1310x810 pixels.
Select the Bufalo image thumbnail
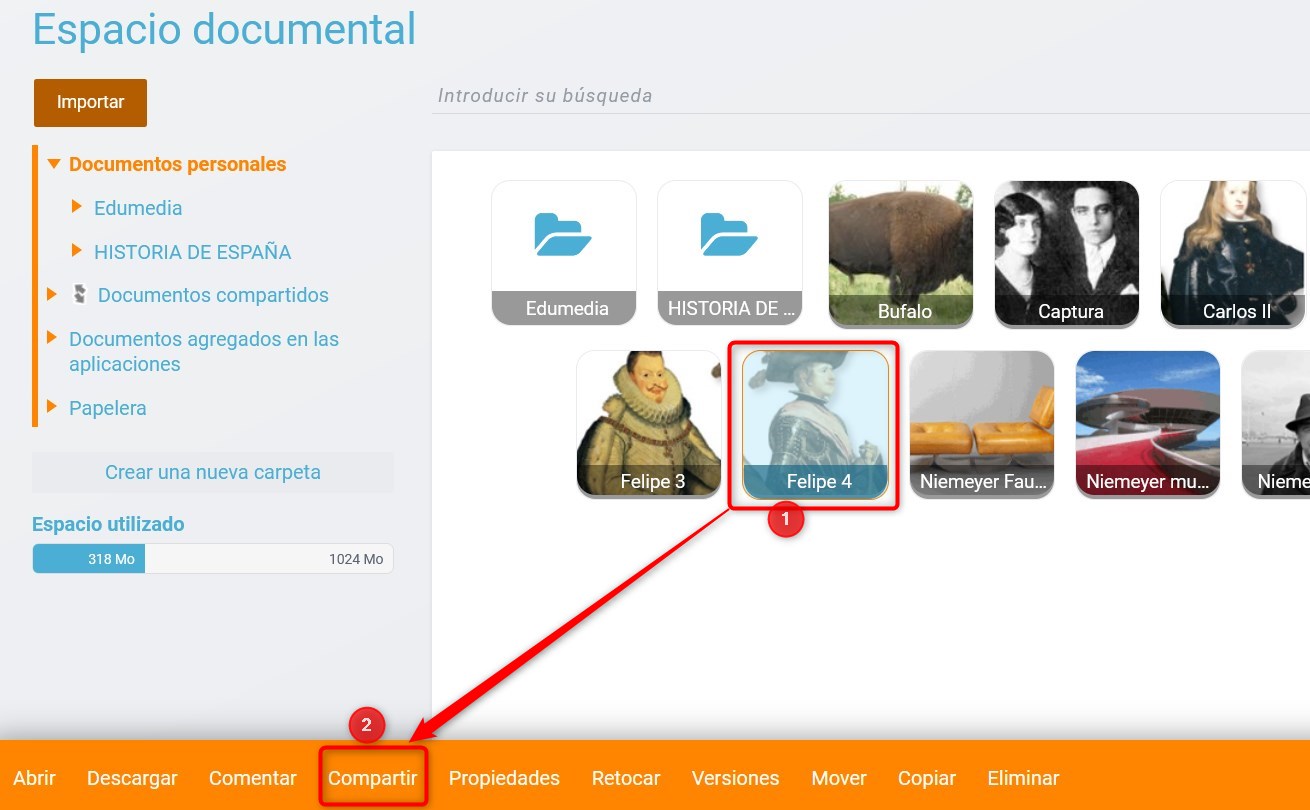pyautogui.click(x=901, y=254)
